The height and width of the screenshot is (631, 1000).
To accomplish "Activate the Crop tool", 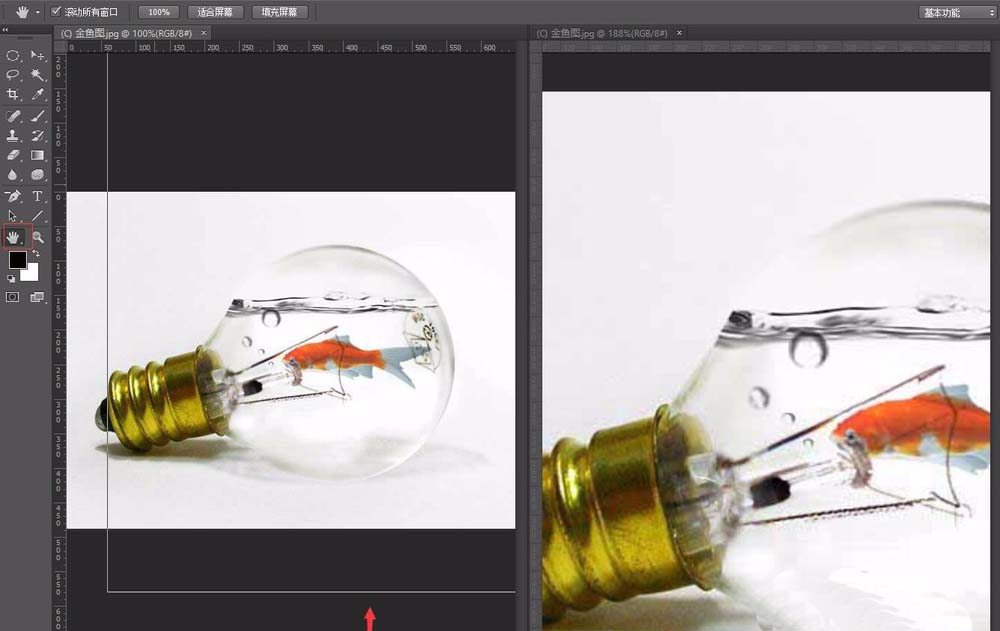I will click(14, 95).
